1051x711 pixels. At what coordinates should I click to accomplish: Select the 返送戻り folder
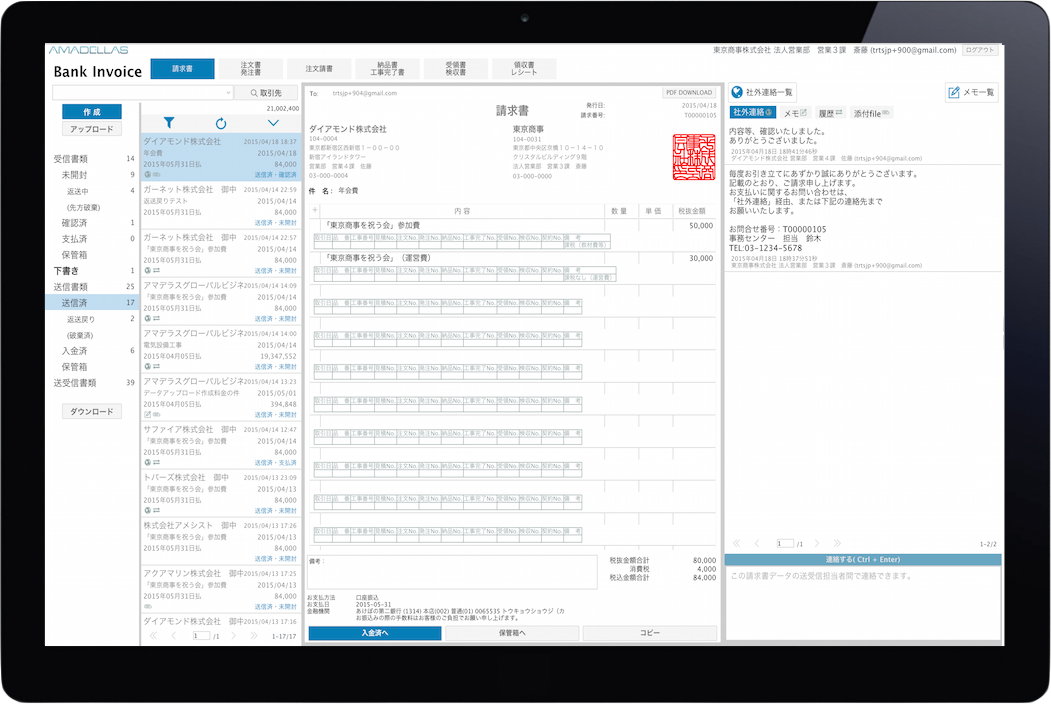(x=94, y=319)
